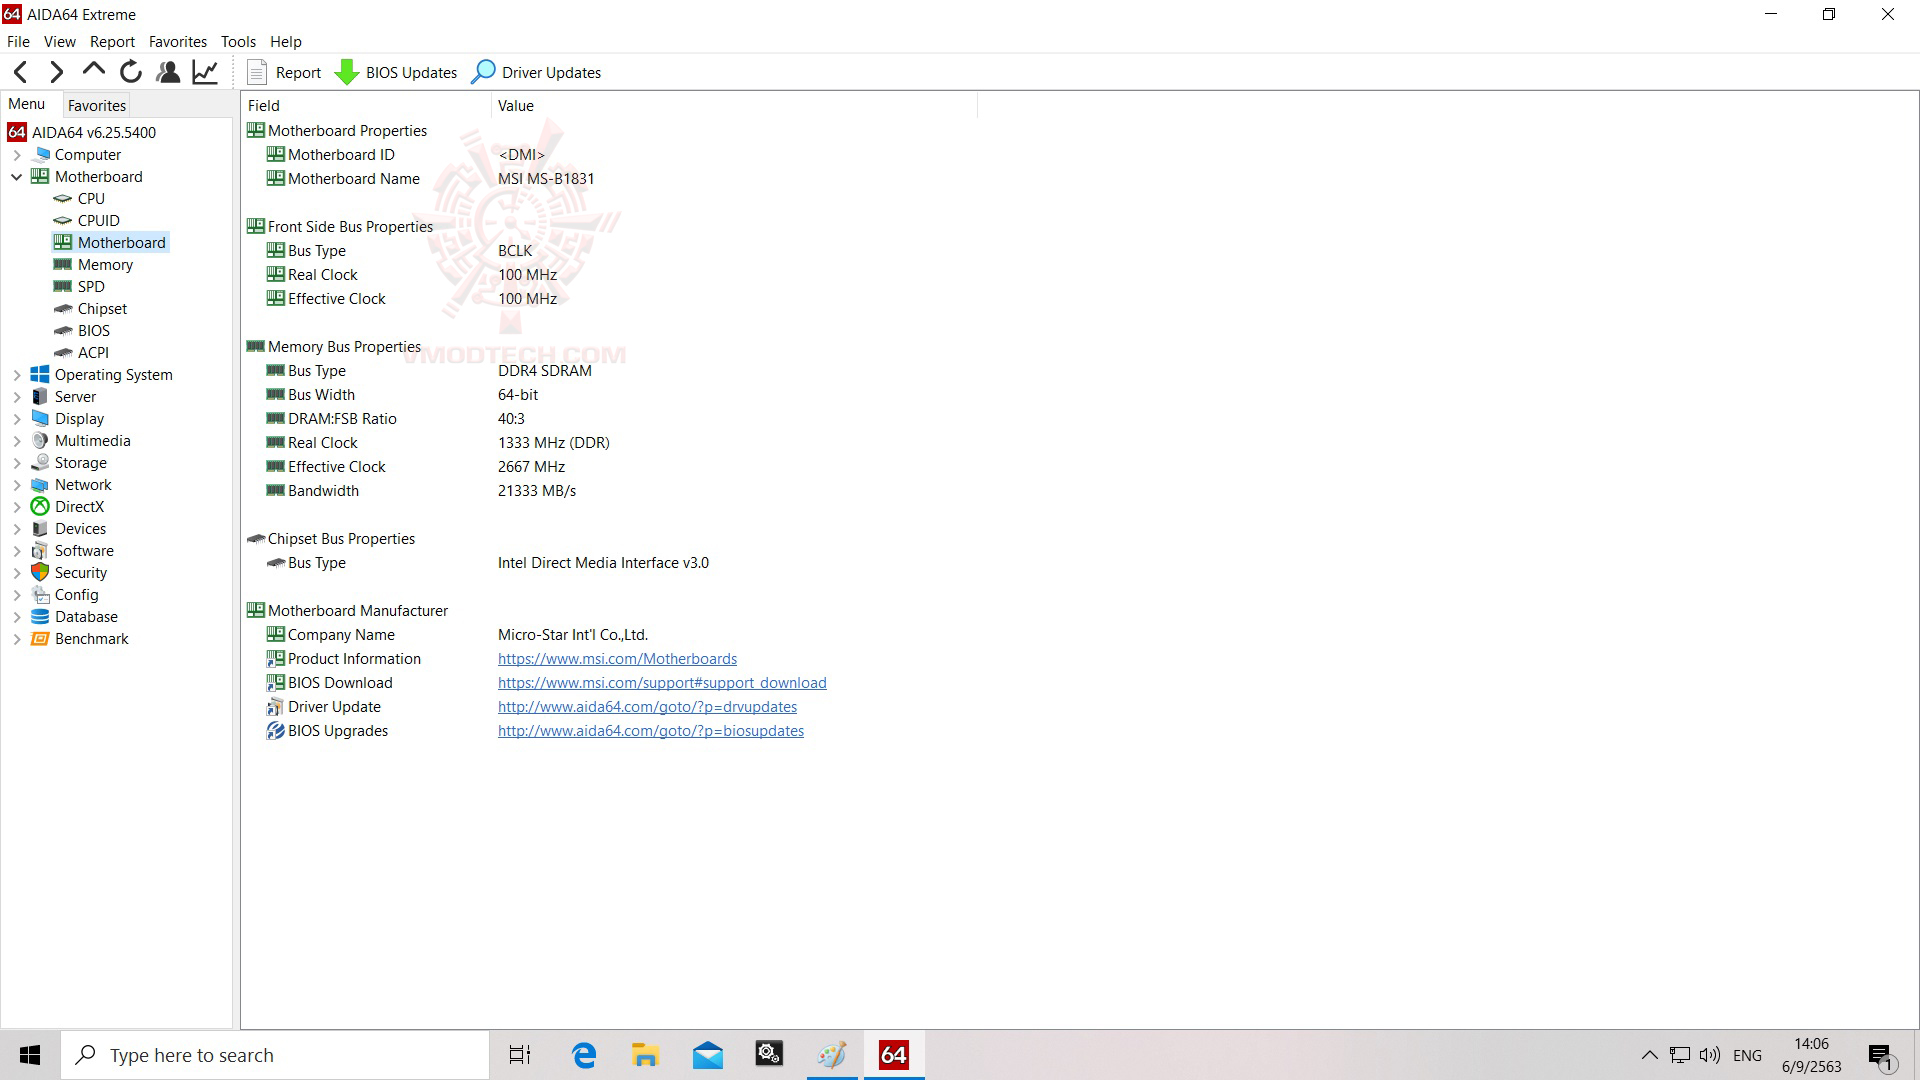Click the Forward navigation arrow
1920x1080 pixels.
point(57,72)
